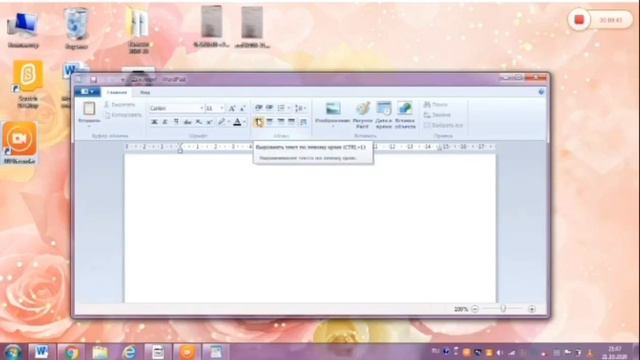Toggle underline formatting
This screenshot has height=360, width=640.
[176, 122]
